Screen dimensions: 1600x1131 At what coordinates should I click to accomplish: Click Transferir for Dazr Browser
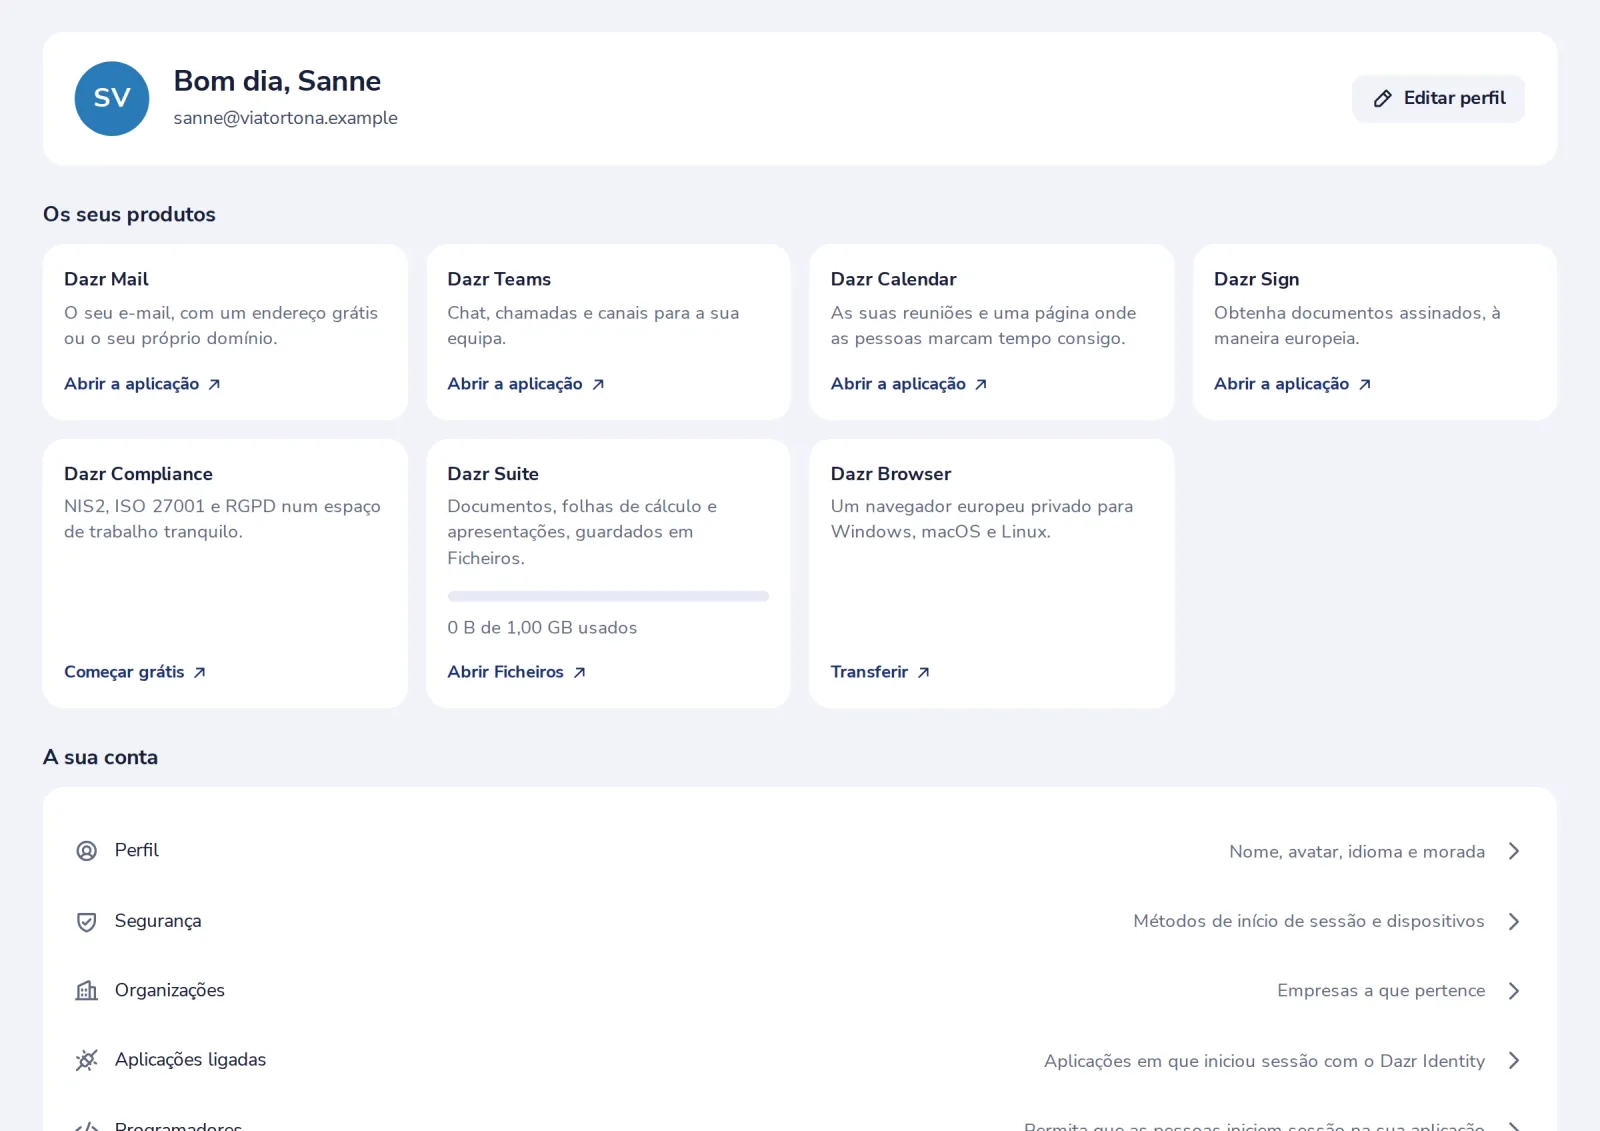pyautogui.click(x=880, y=672)
